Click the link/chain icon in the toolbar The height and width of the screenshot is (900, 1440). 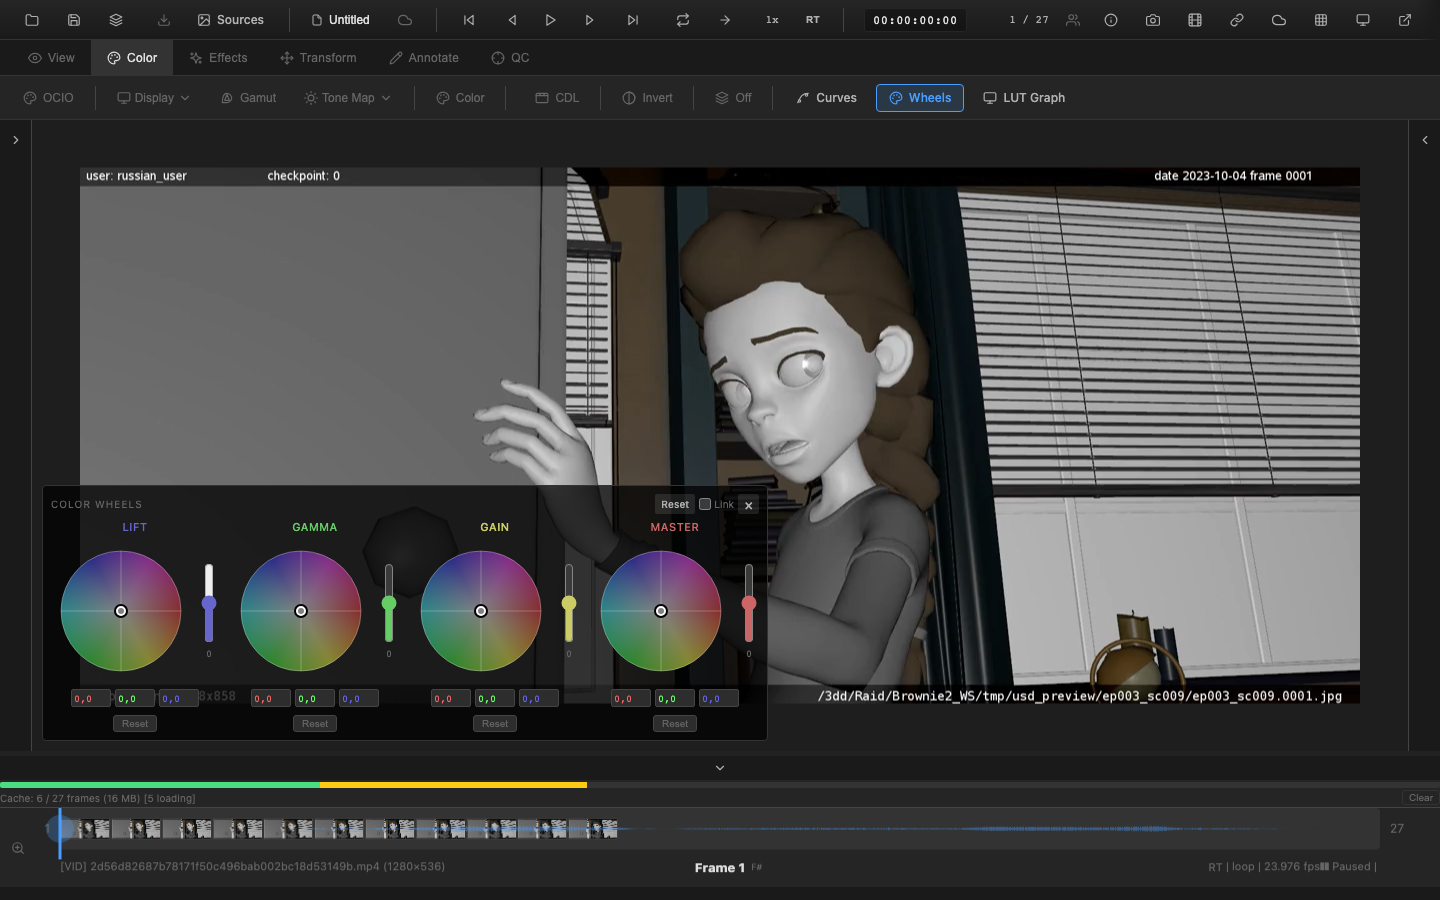(x=1236, y=19)
